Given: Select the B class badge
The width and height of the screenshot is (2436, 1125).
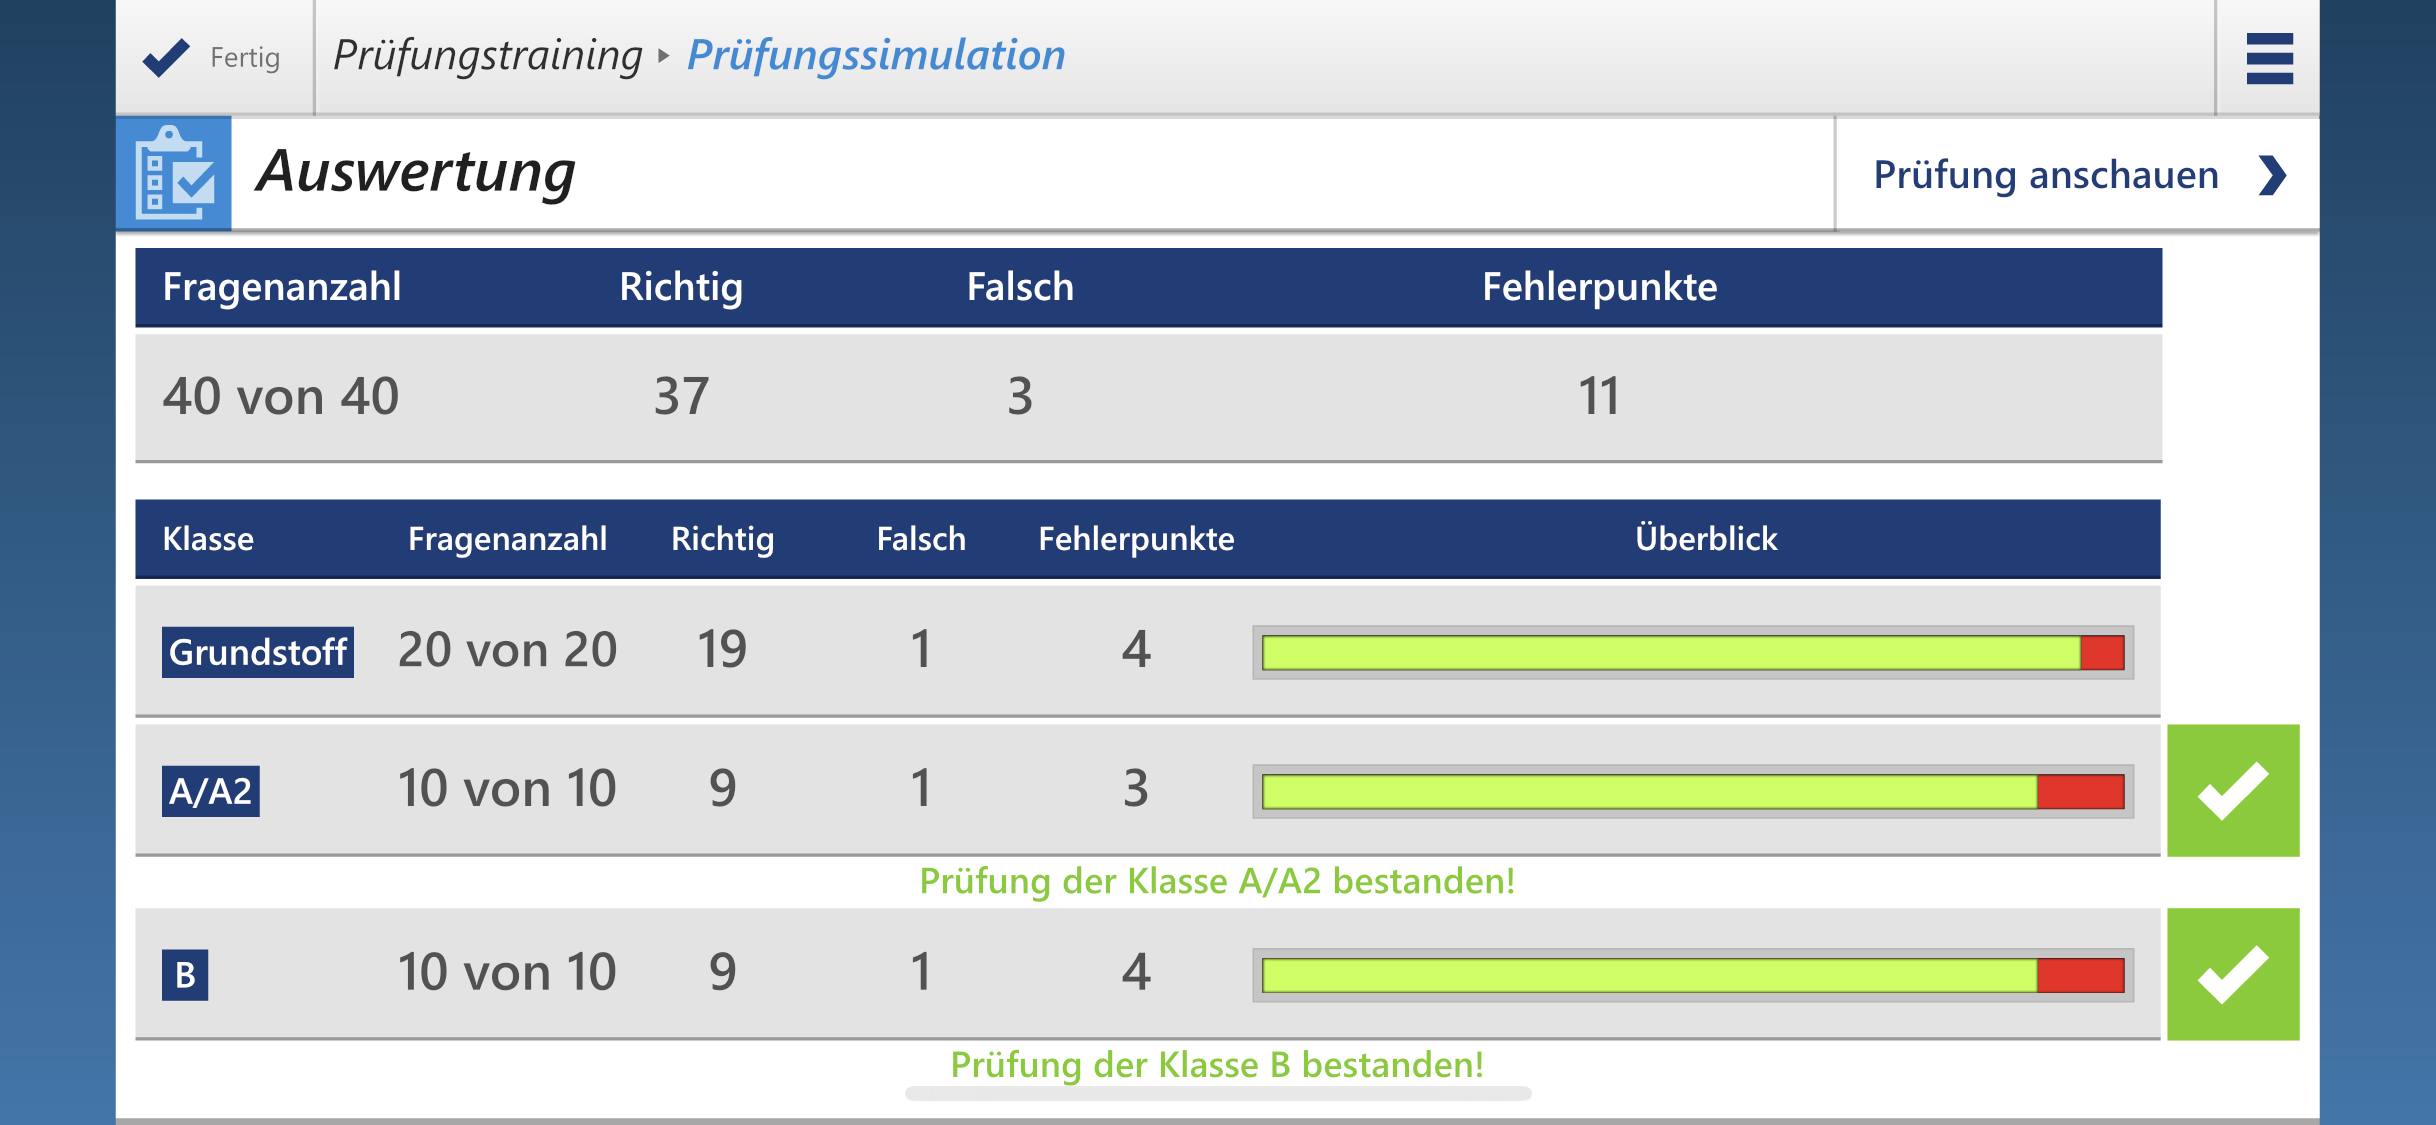Looking at the screenshot, I should (x=185, y=971).
